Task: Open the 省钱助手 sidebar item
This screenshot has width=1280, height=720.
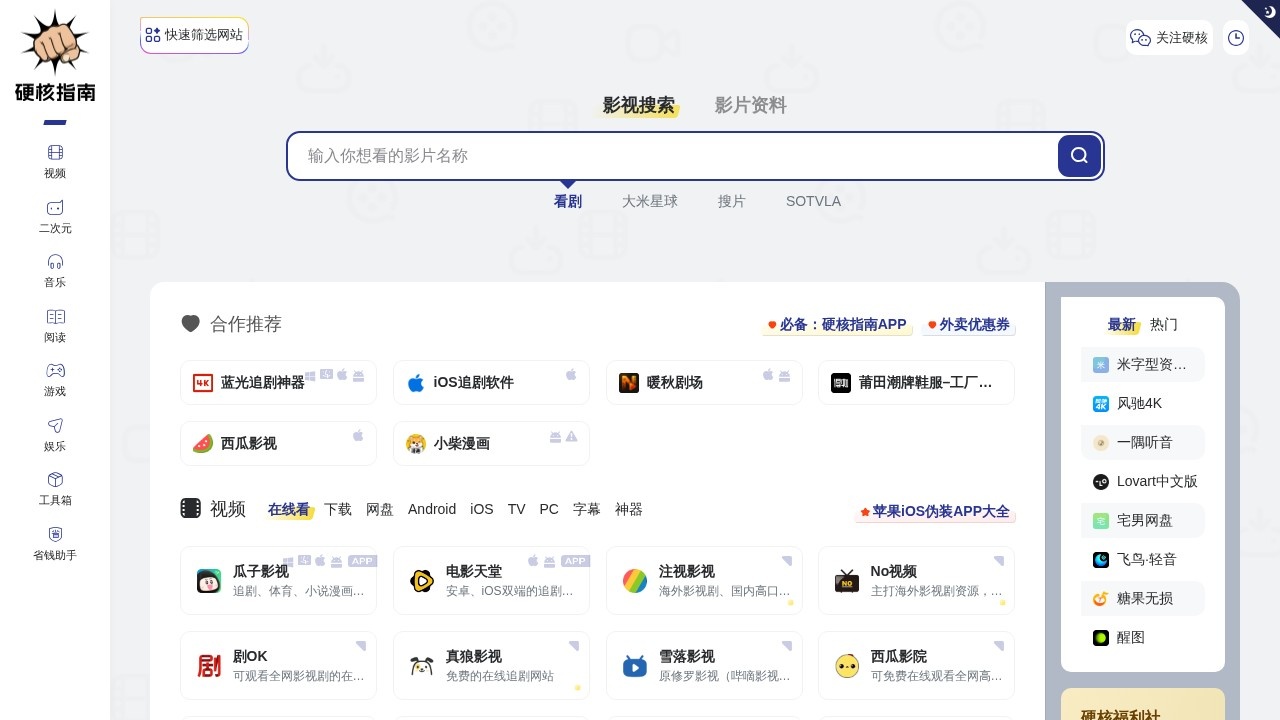Action: [x=55, y=544]
